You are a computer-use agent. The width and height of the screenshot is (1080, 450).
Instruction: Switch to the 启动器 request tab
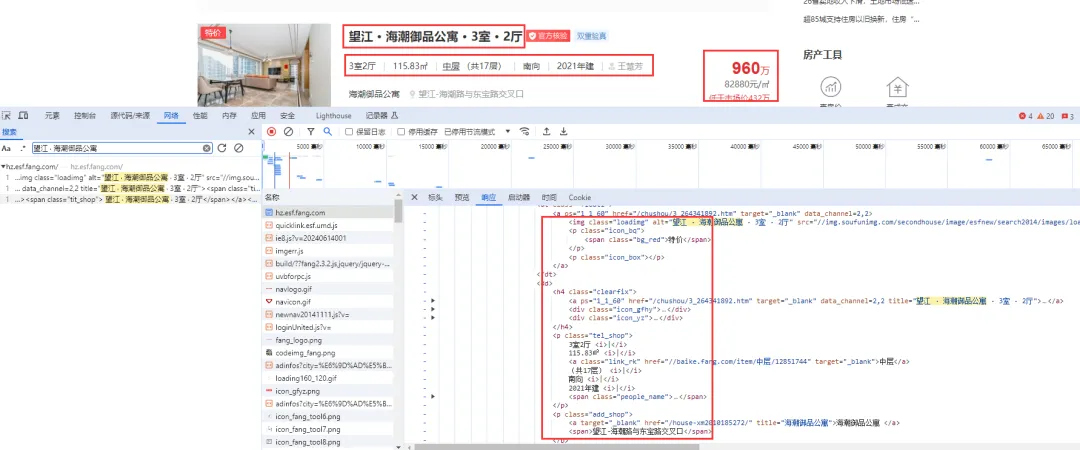tap(518, 198)
